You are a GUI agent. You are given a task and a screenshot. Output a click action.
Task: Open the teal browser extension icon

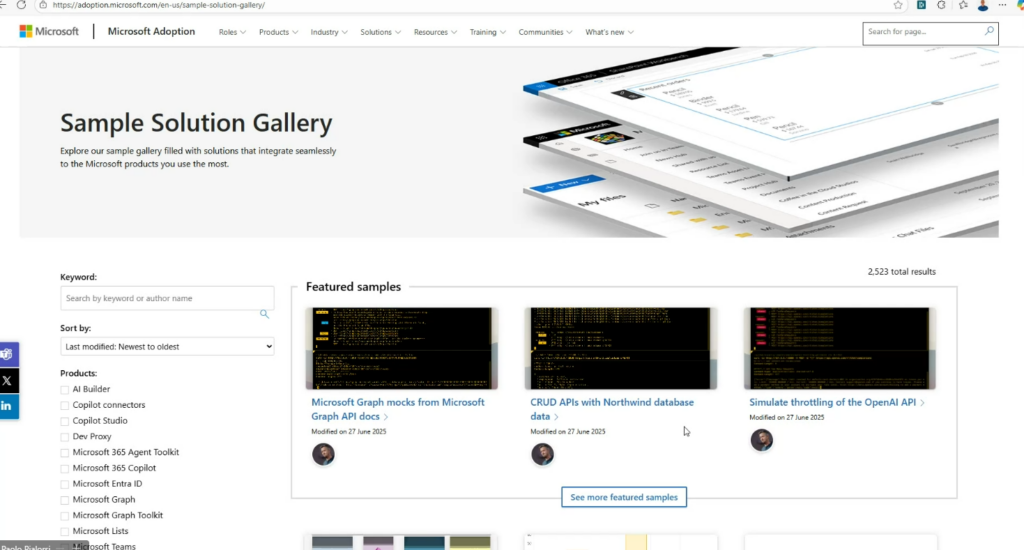coord(921,5)
